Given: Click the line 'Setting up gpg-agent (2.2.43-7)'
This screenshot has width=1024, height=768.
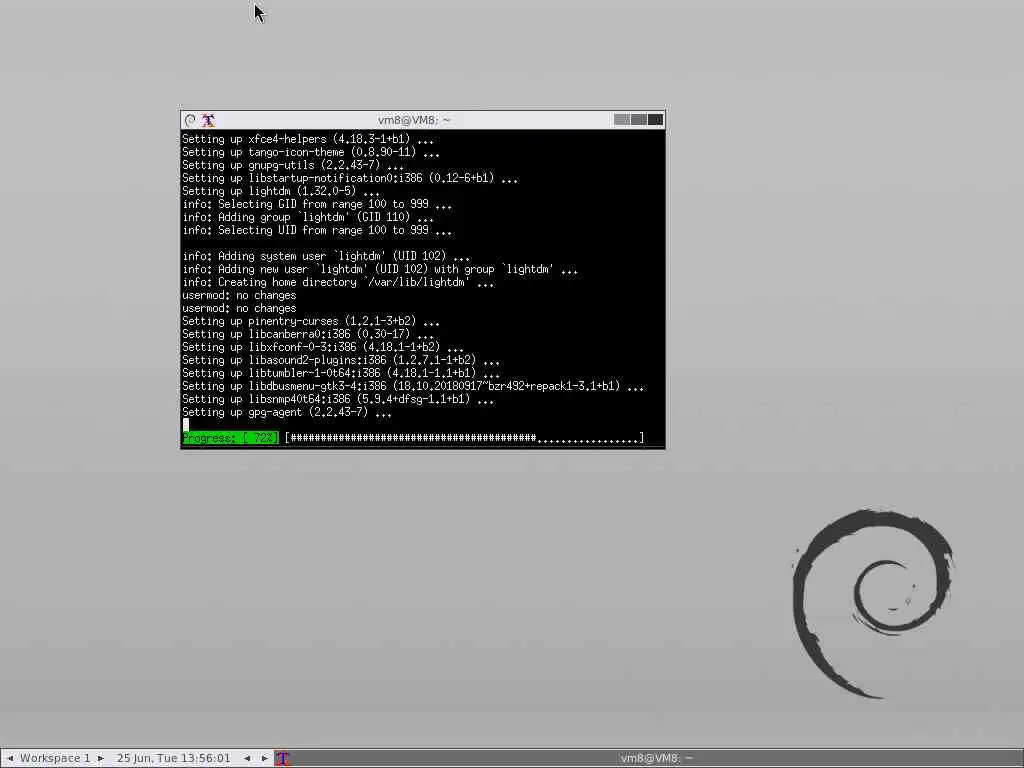Looking at the screenshot, I should [287, 413].
